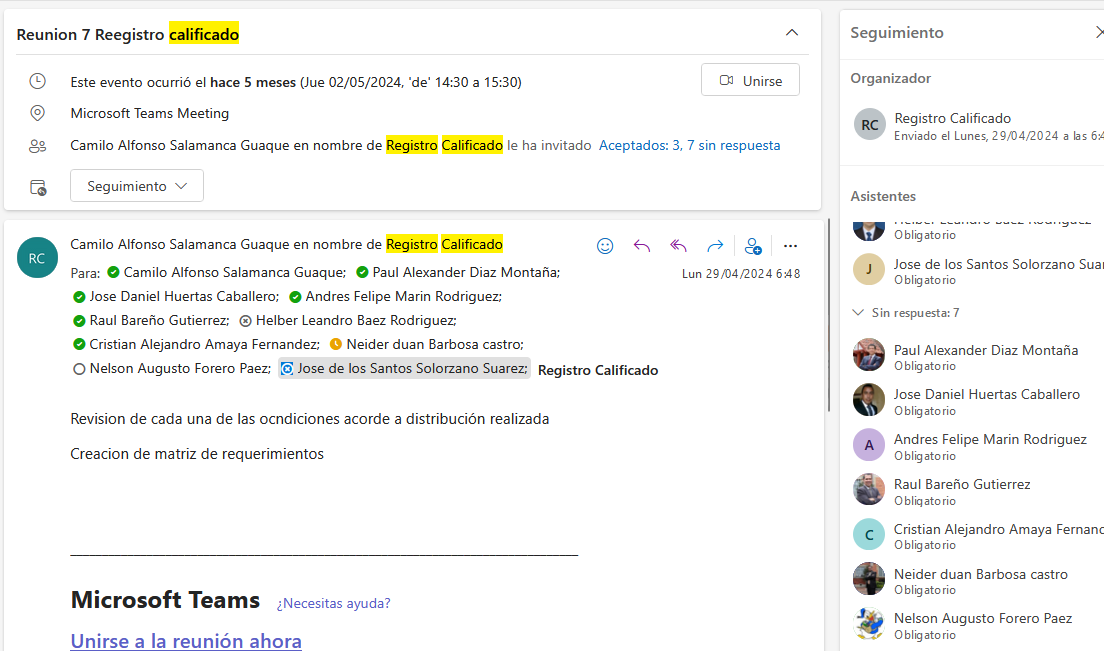This screenshot has width=1104, height=651.
Task: Click the 'Unirse a la reunión ahora' link
Action: pos(186,640)
